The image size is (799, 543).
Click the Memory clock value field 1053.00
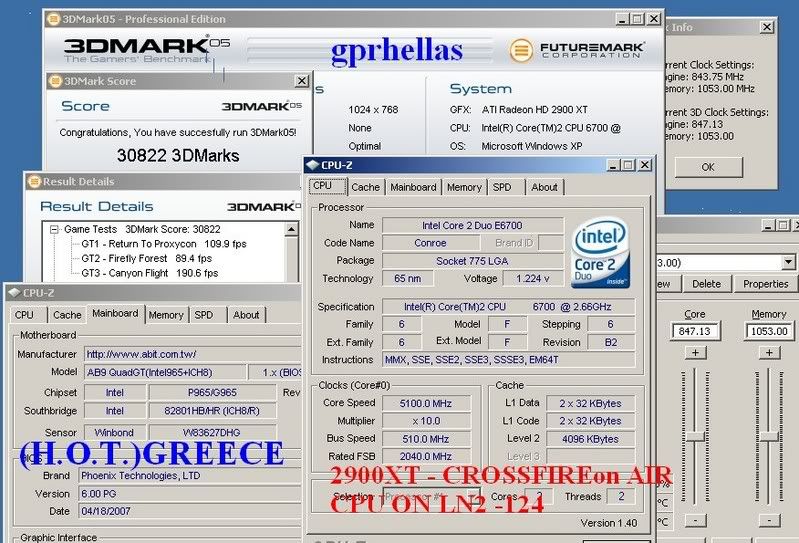[x=769, y=332]
